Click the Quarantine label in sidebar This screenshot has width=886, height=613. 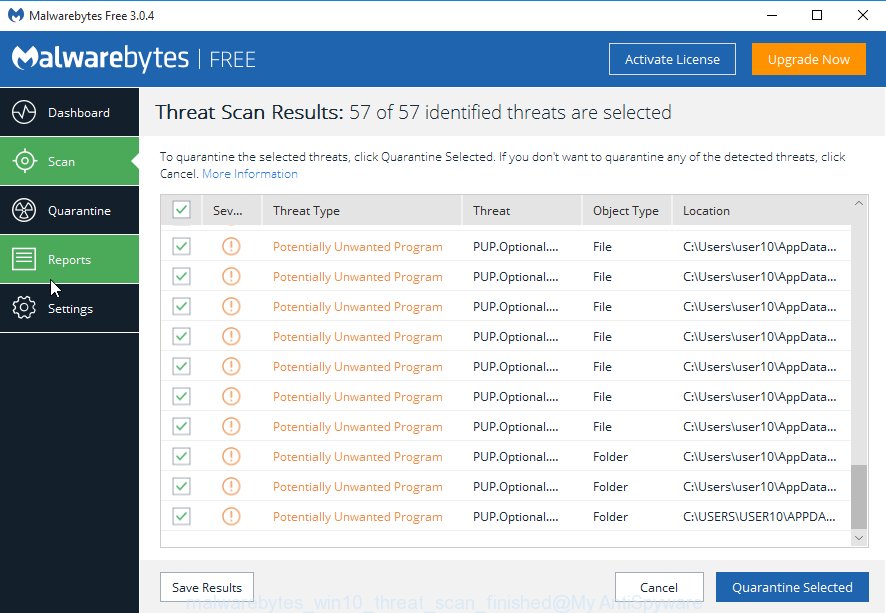(x=79, y=211)
